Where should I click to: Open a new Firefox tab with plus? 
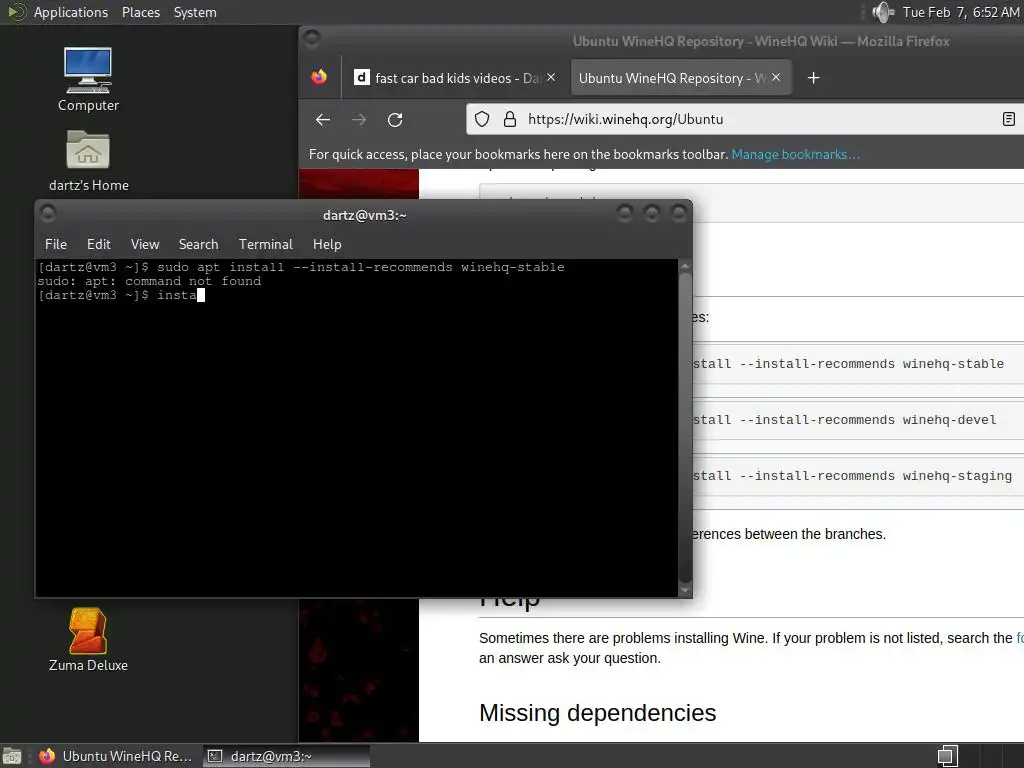click(x=813, y=78)
